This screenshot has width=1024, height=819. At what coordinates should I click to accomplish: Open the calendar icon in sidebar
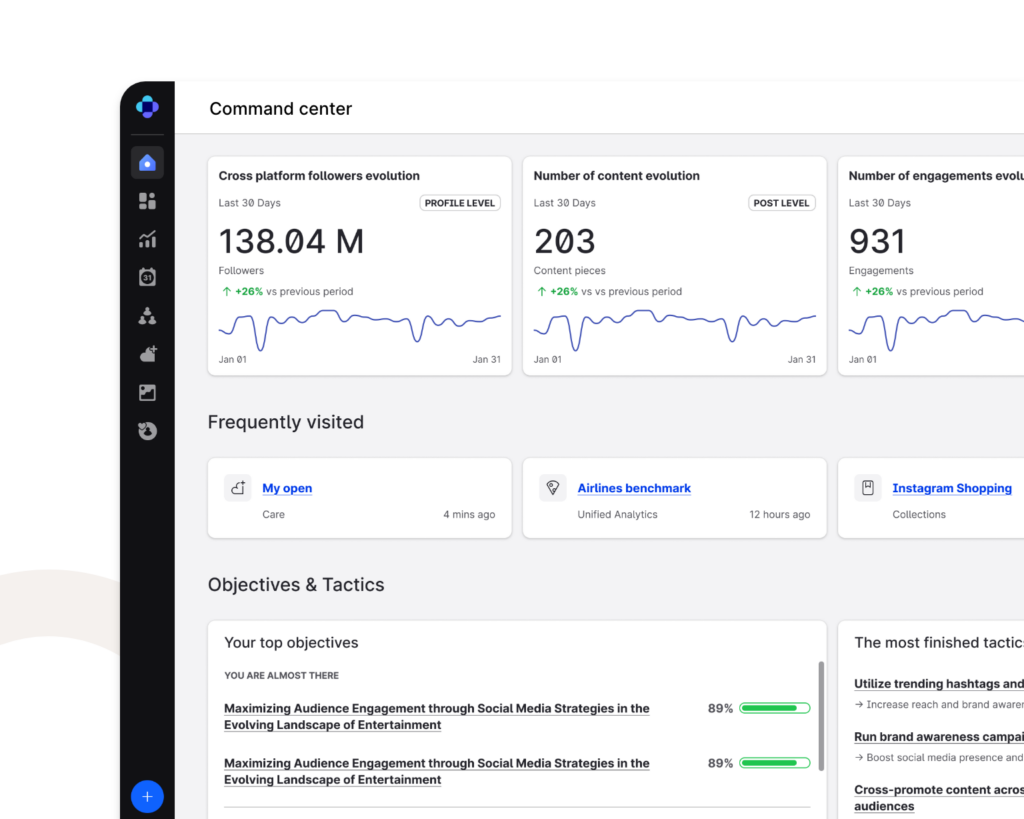(x=147, y=277)
